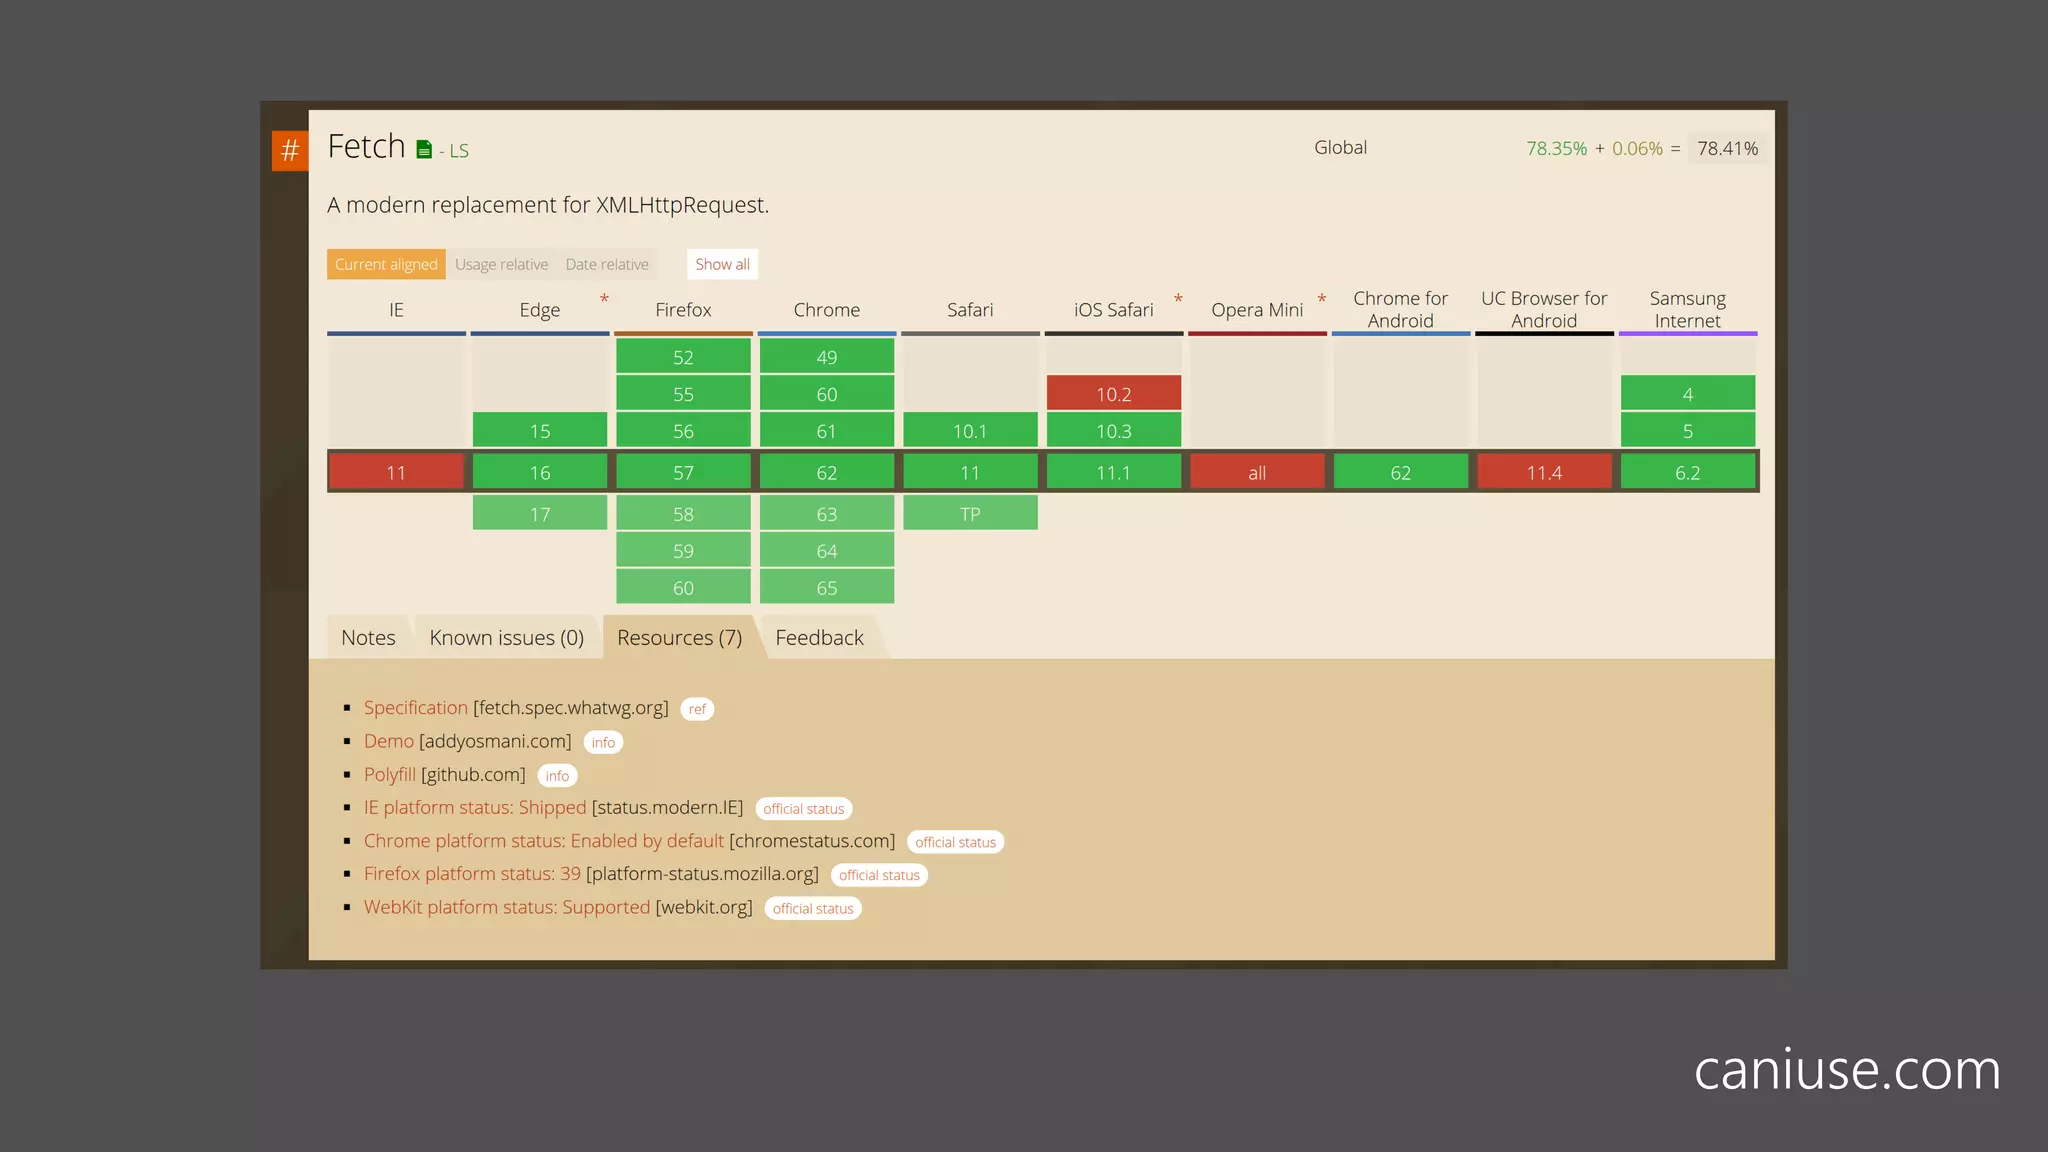This screenshot has height=1152, width=2048.
Task: Select the Current aligned view mode
Action: pyautogui.click(x=386, y=264)
